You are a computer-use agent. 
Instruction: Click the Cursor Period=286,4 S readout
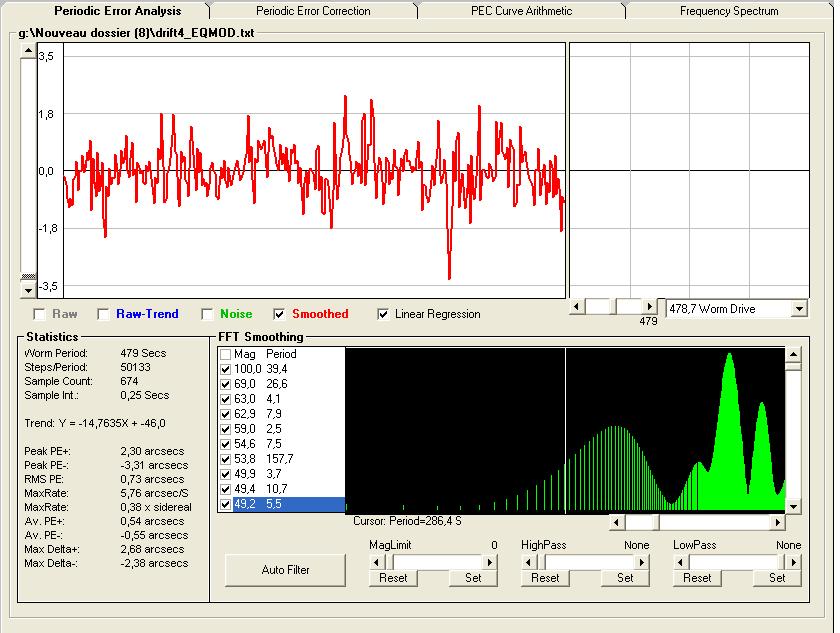[x=407, y=521]
